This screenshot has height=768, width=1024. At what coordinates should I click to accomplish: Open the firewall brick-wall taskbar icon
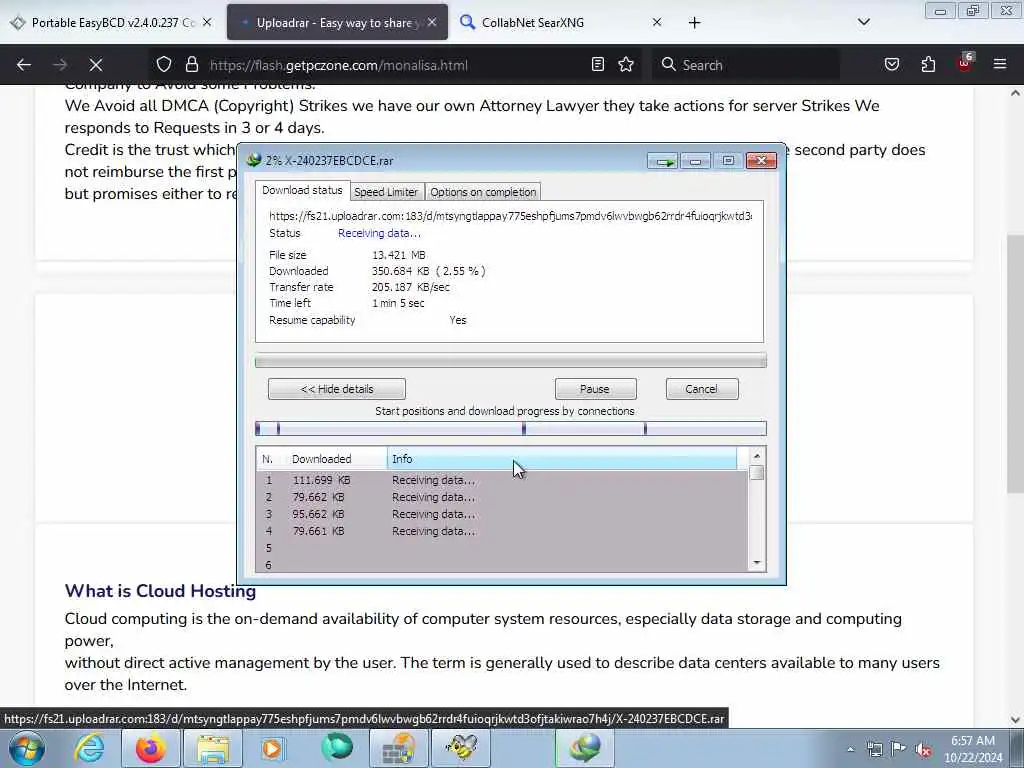(x=398, y=748)
